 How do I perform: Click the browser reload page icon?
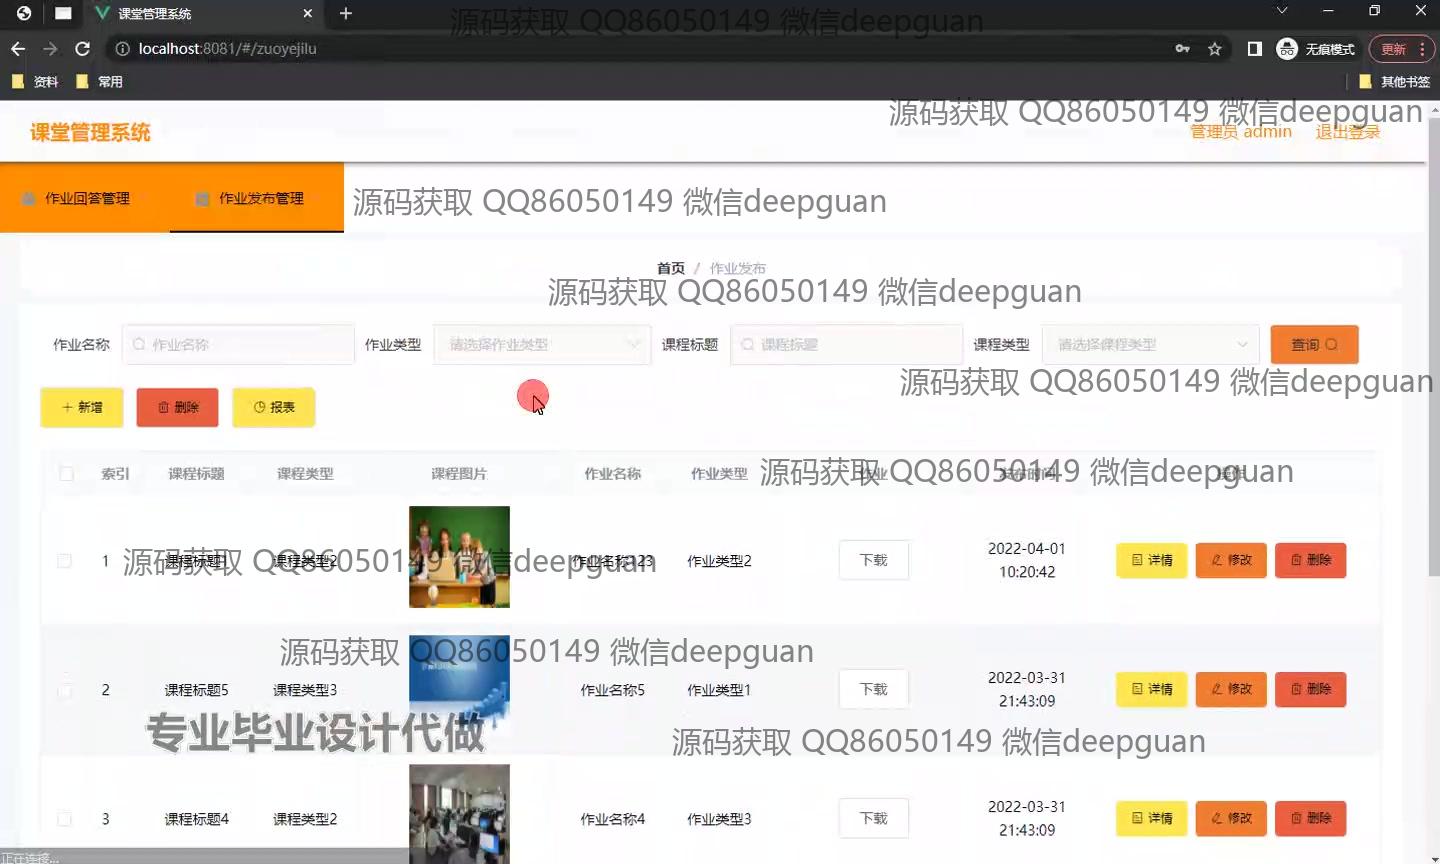pos(83,49)
